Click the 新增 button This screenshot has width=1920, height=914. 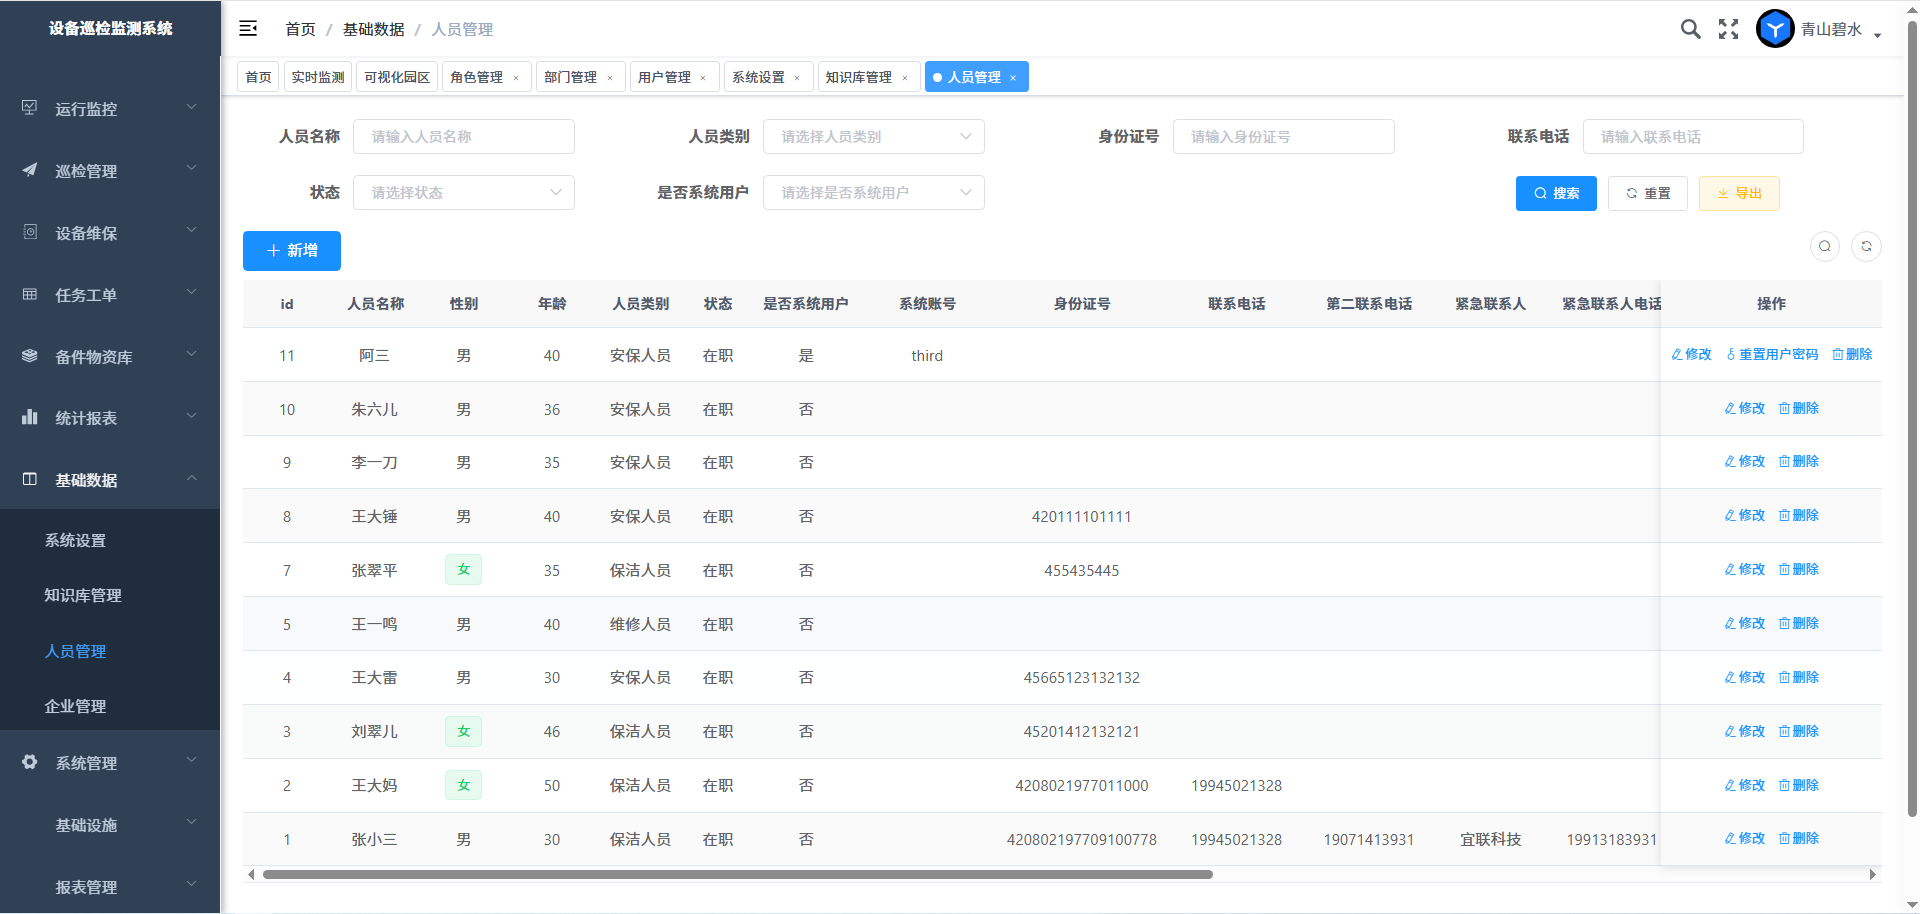point(292,251)
